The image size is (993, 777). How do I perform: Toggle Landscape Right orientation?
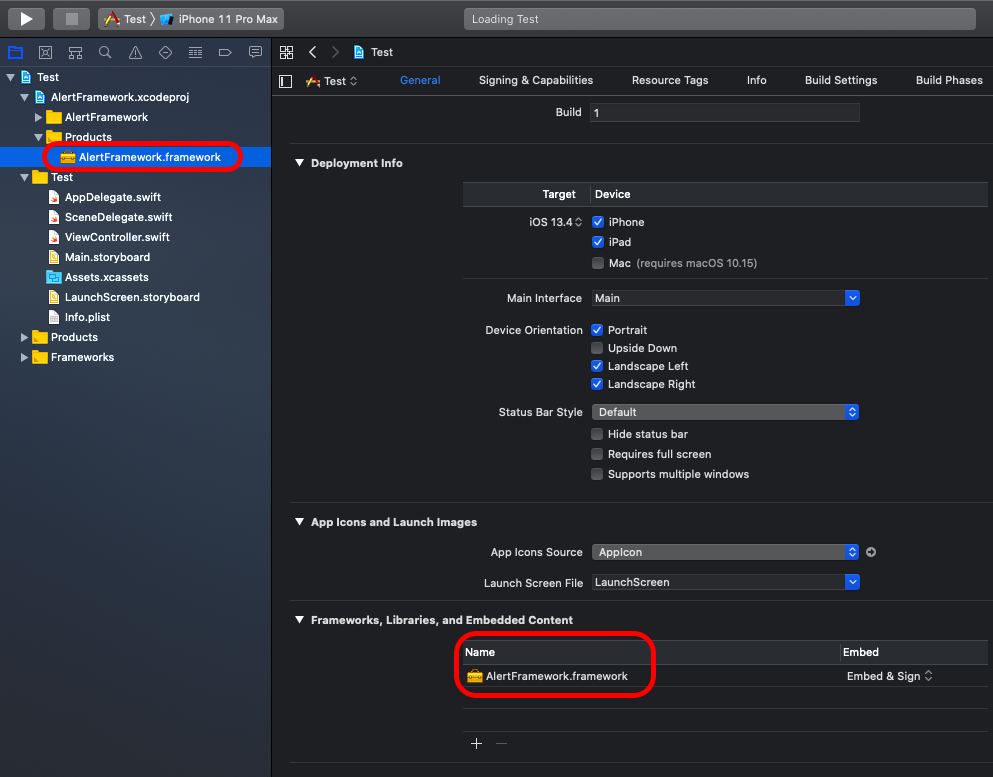coord(597,384)
